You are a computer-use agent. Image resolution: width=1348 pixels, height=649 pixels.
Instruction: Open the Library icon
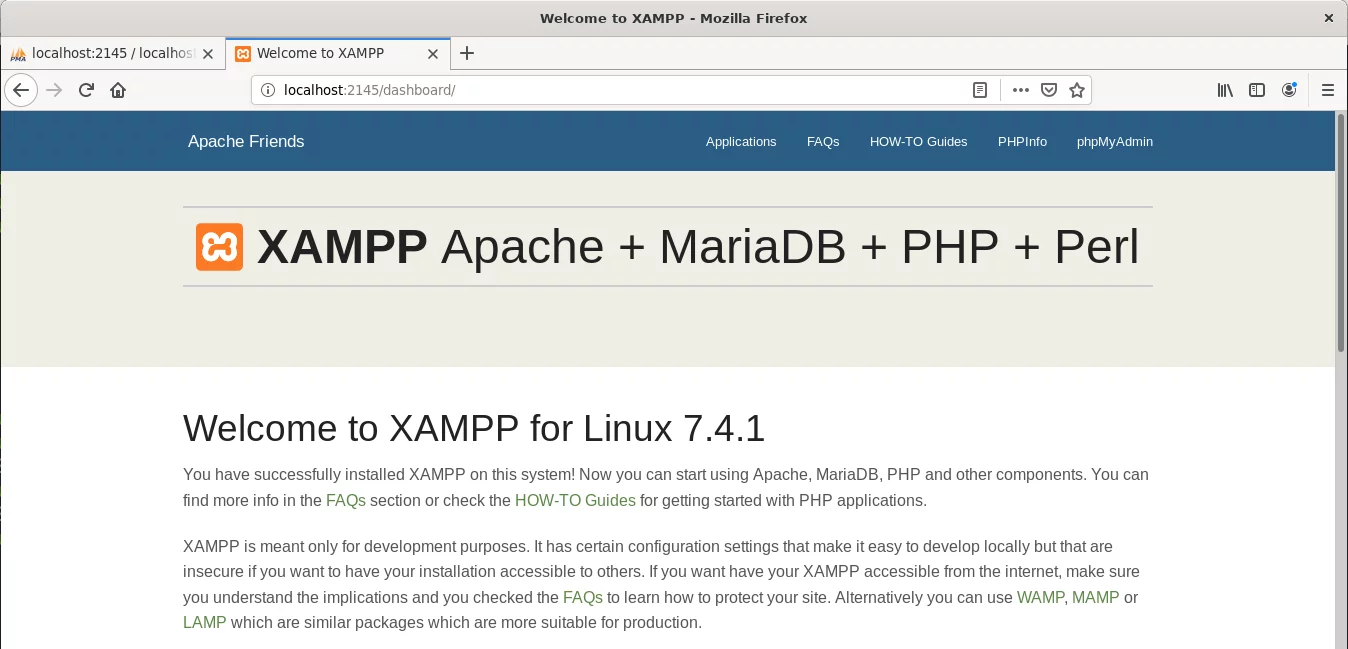click(x=1225, y=90)
